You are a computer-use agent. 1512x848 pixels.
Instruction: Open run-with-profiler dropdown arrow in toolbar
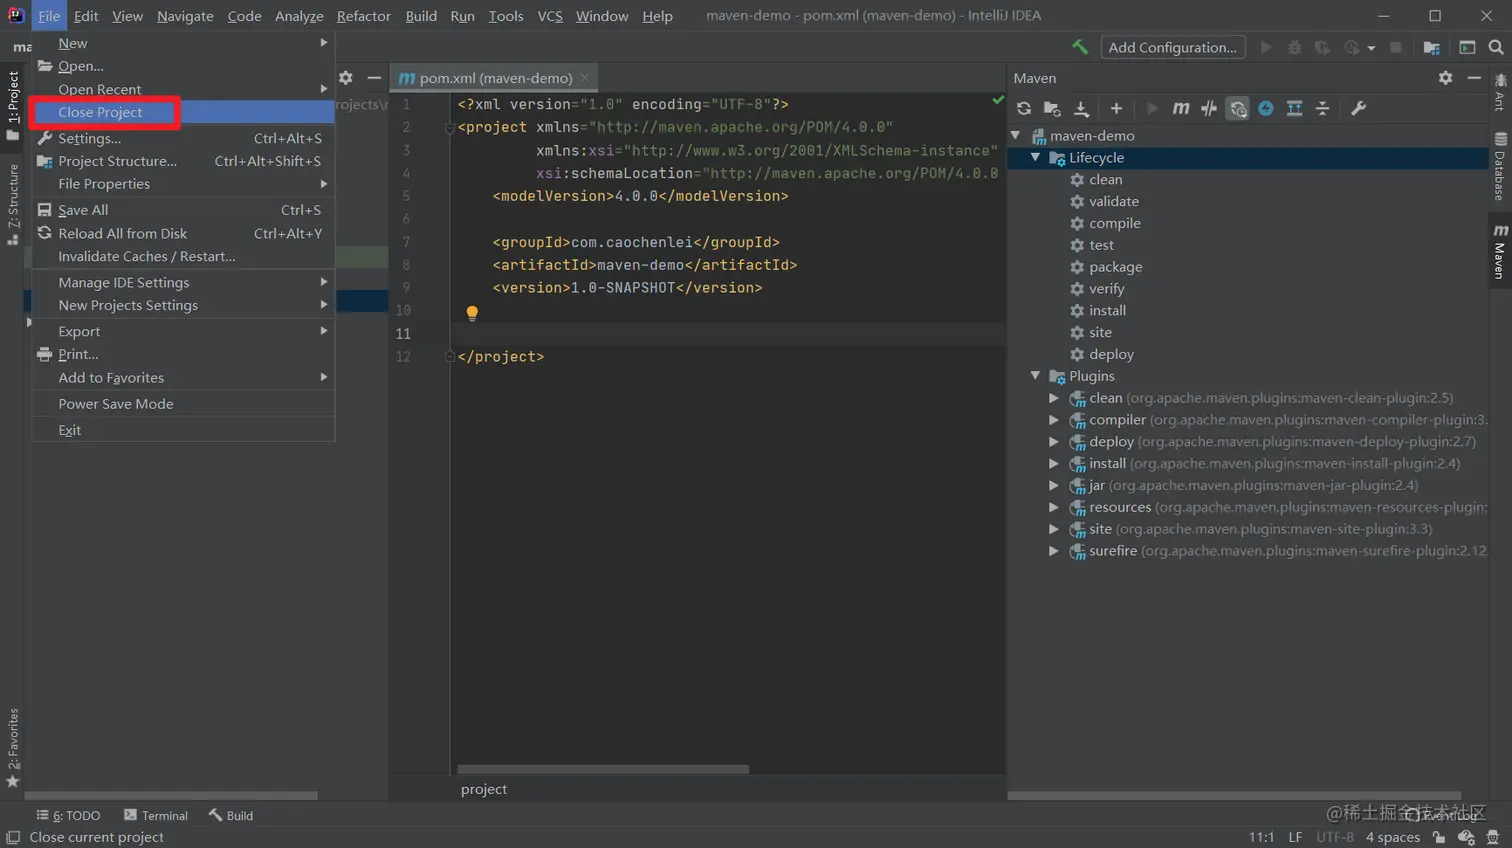(x=1371, y=48)
